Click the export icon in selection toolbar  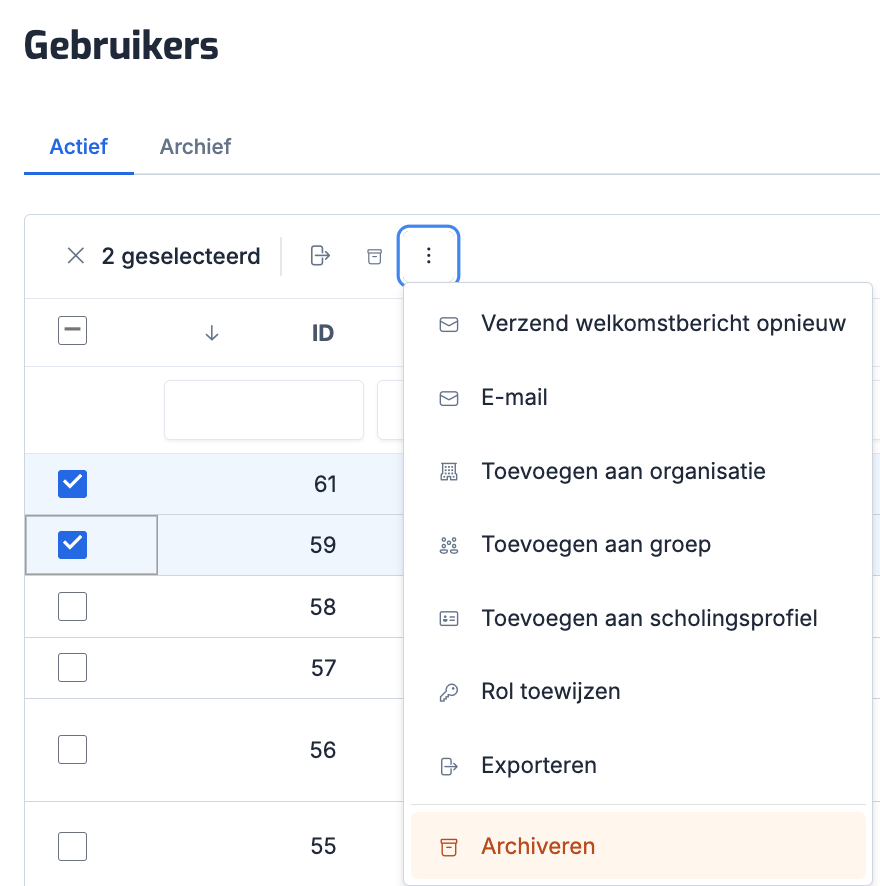[319, 256]
